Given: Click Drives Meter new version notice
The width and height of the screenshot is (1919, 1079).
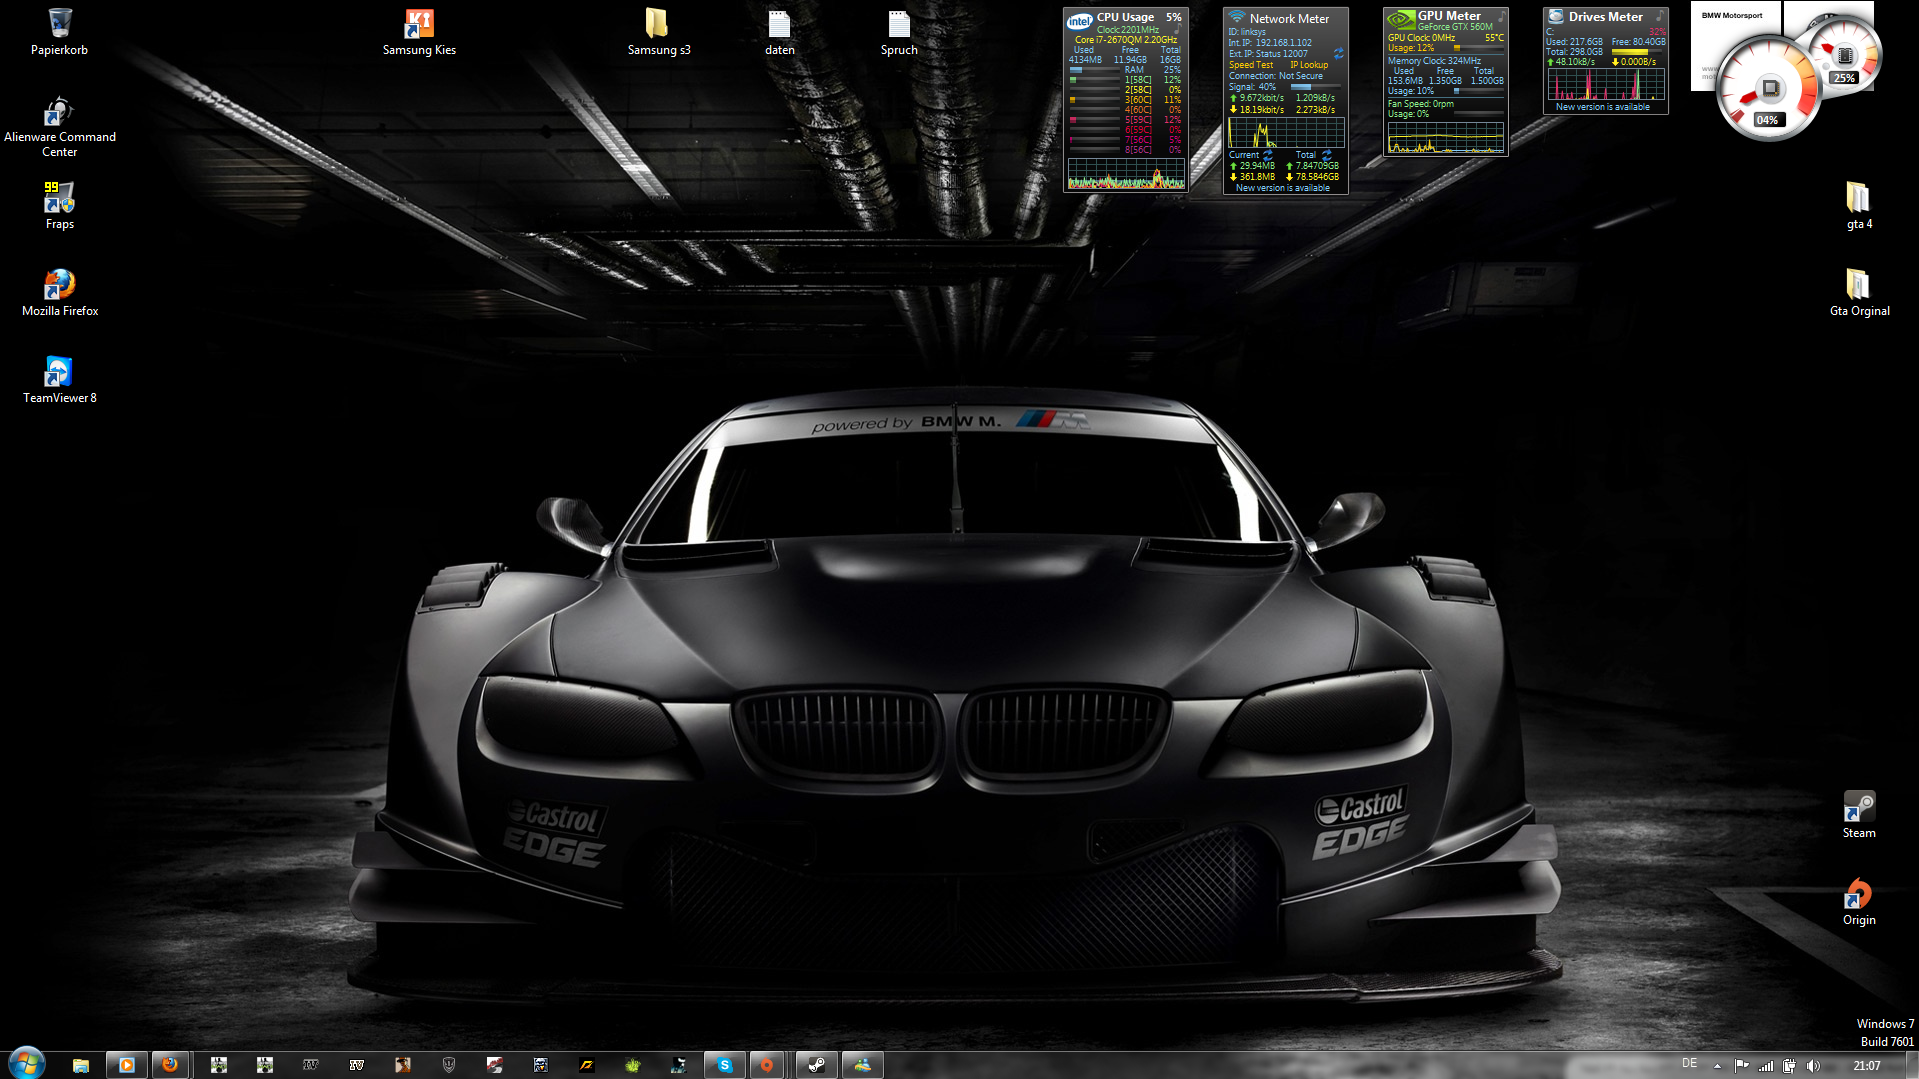Looking at the screenshot, I should tap(1603, 107).
